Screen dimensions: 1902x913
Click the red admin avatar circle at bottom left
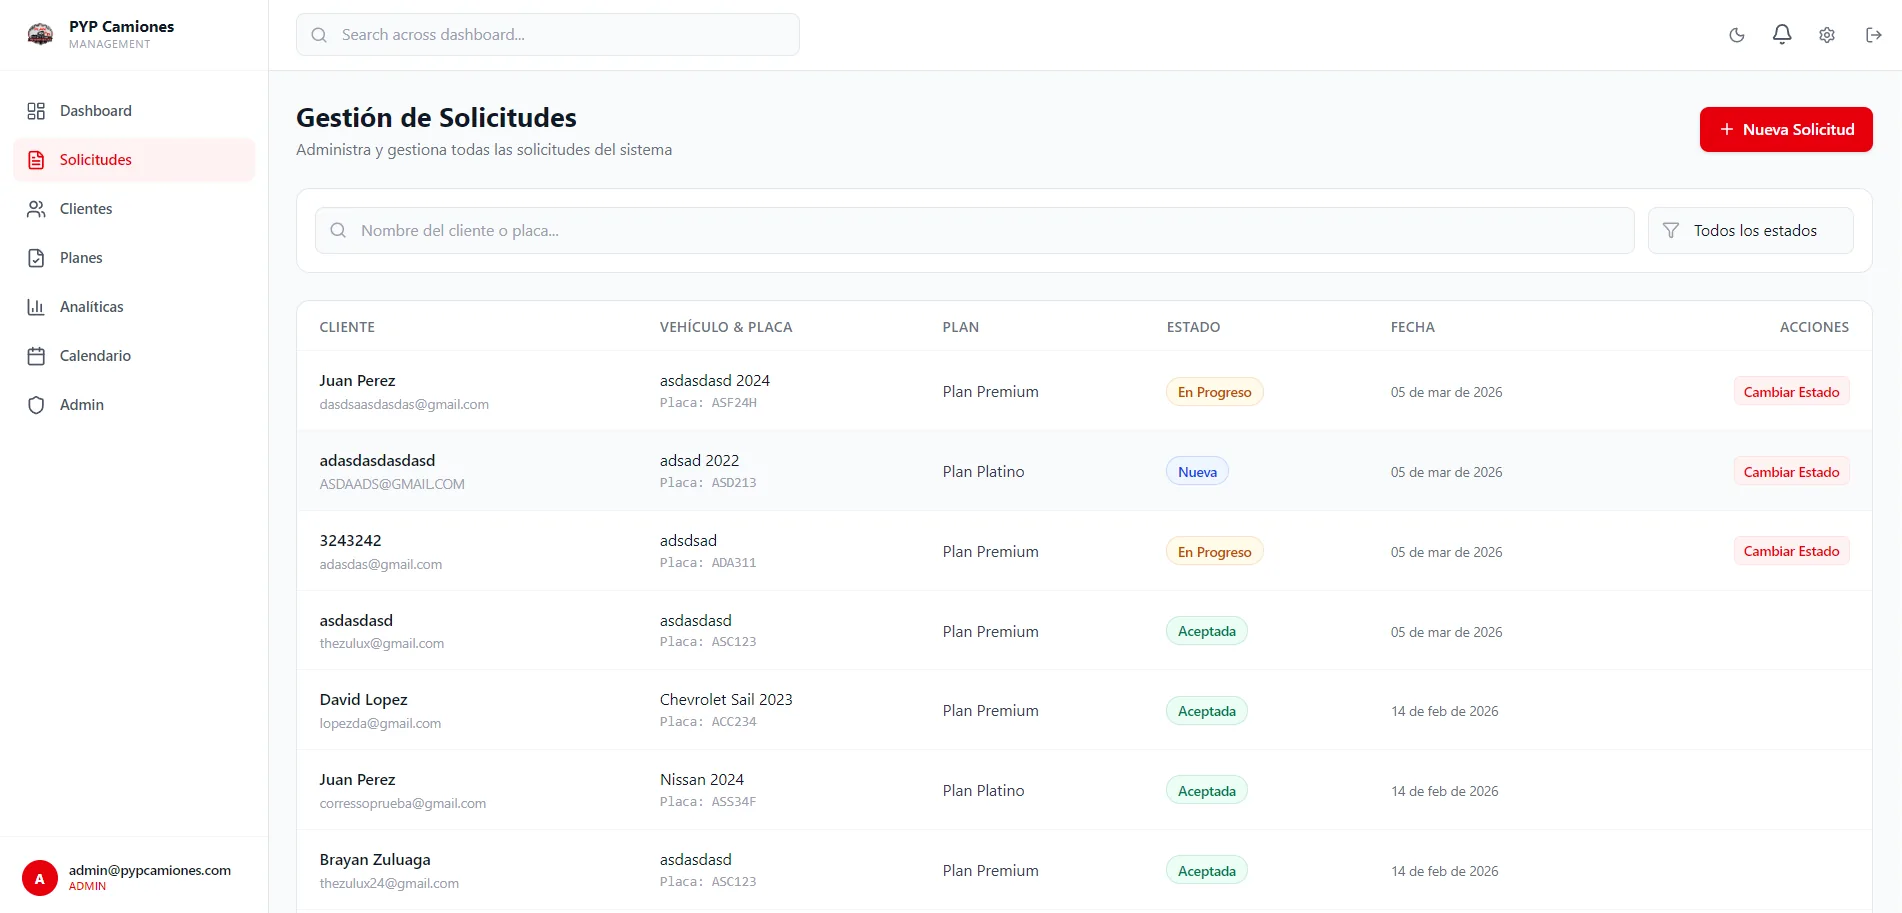tap(40, 877)
